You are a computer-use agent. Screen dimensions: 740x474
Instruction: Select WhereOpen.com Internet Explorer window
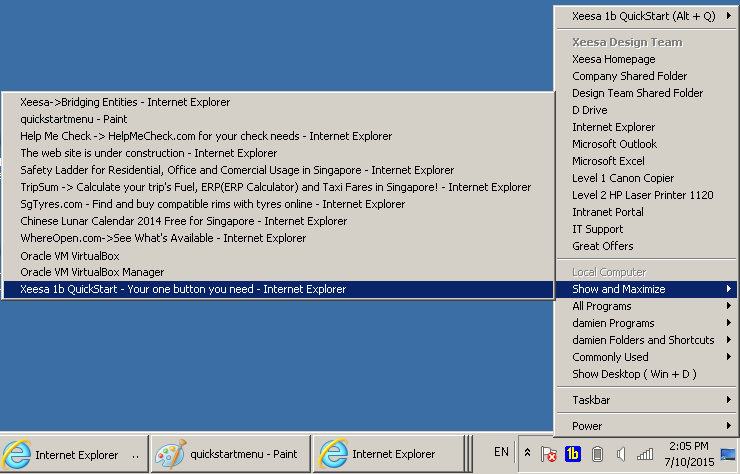coord(278,238)
